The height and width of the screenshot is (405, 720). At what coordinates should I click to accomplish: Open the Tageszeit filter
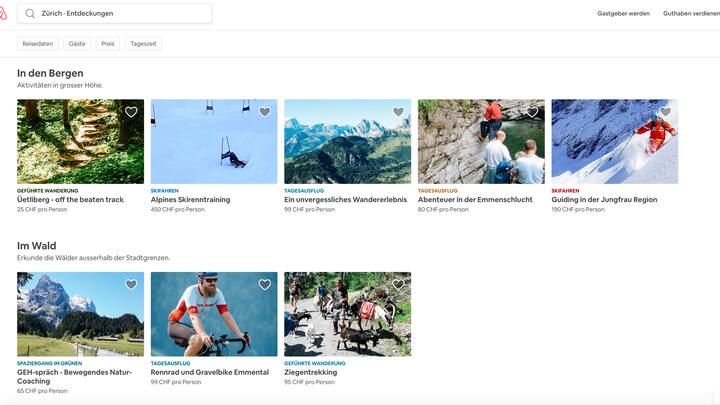click(143, 44)
